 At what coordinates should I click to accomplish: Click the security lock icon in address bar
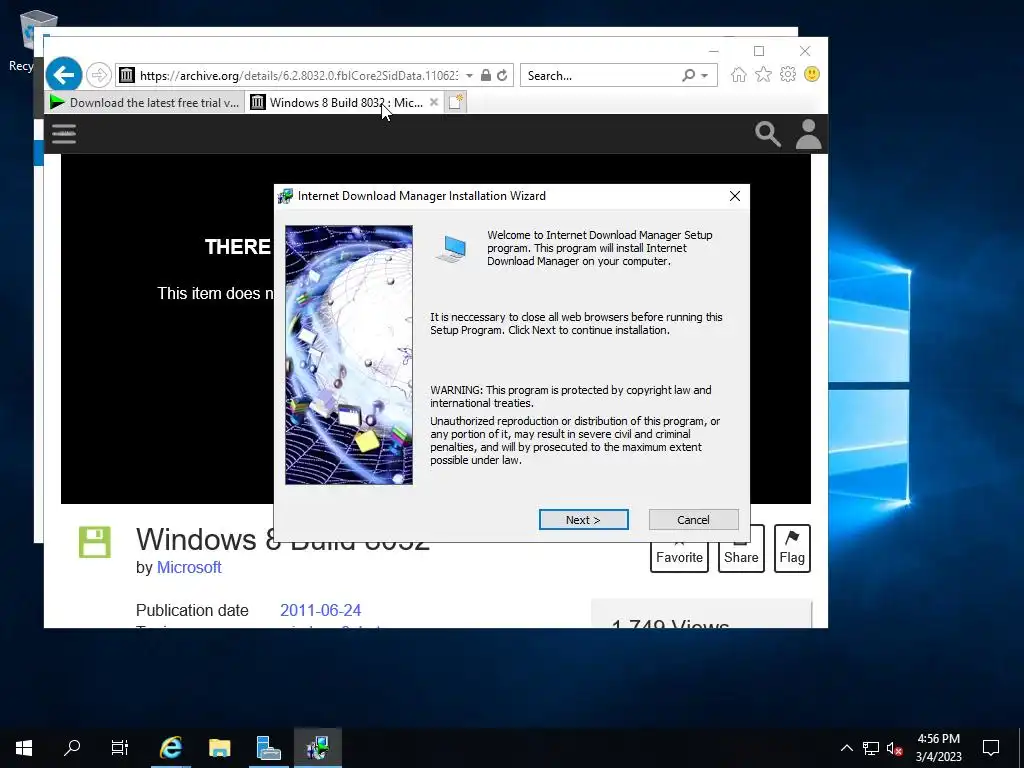(x=486, y=76)
